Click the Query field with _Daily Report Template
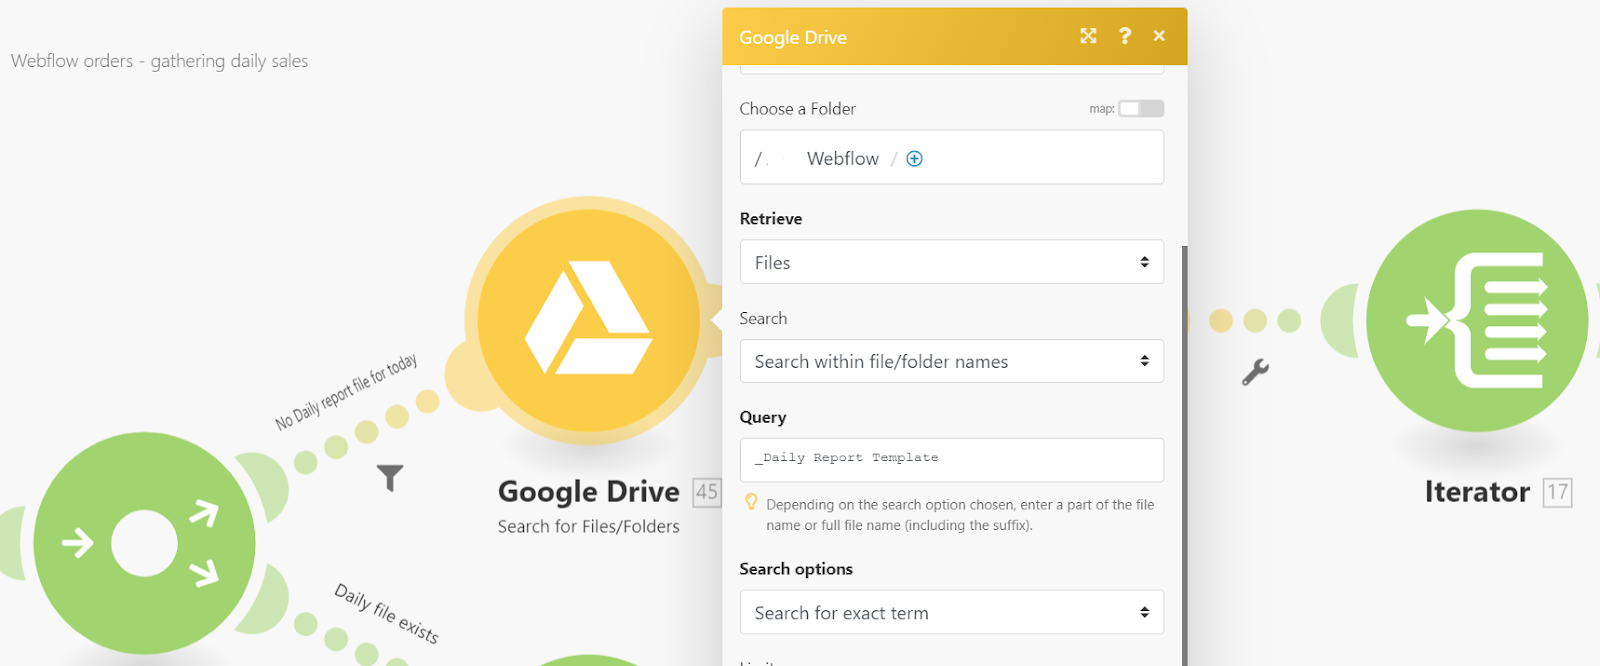Image resolution: width=1600 pixels, height=666 pixels. (951, 459)
